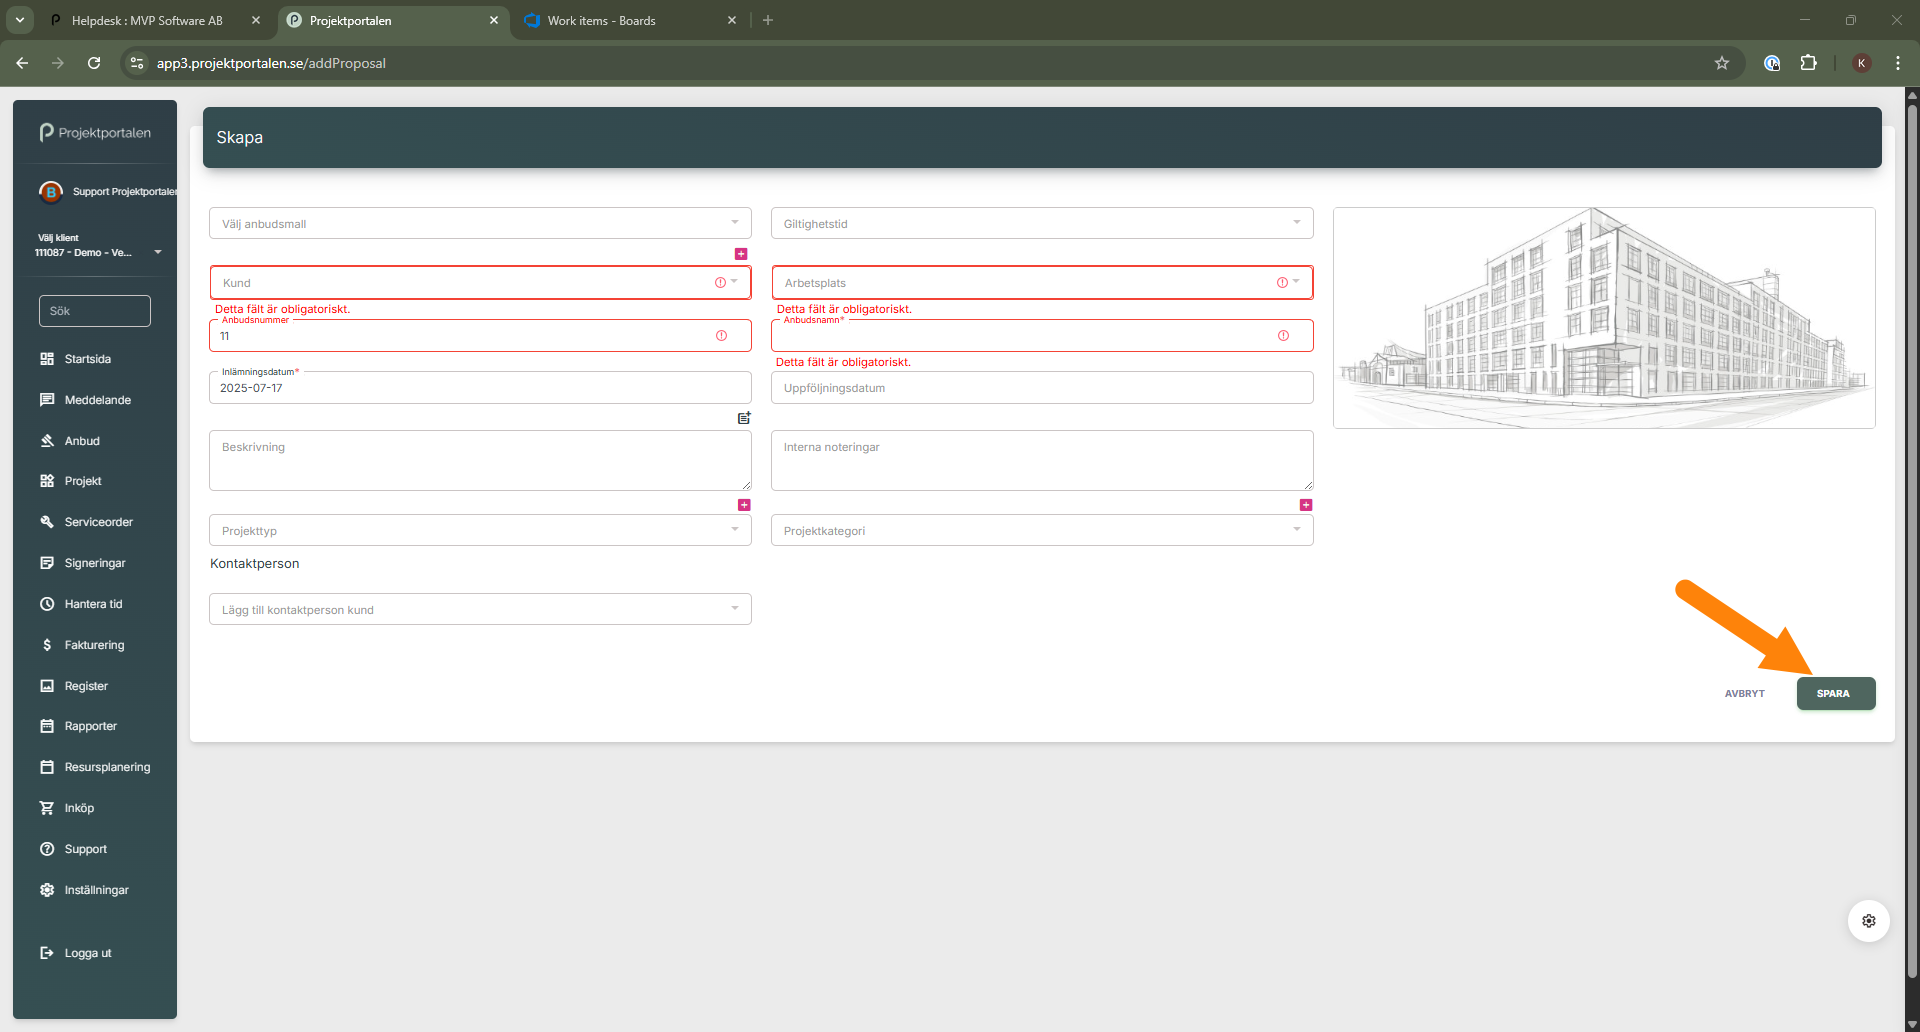This screenshot has width=1920, height=1032.
Task: Open Hantera tid clock icon
Action: pos(47,604)
